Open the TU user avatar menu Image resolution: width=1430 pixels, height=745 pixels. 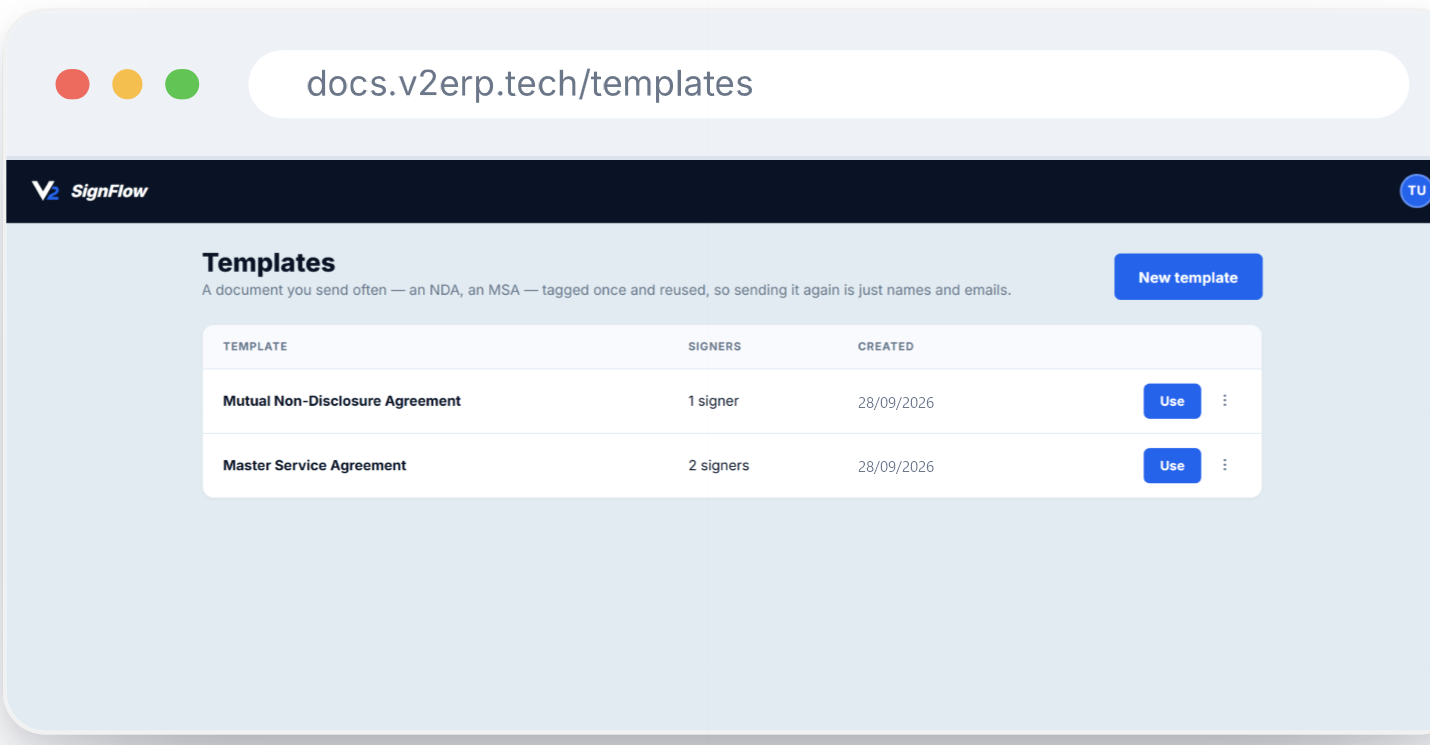[x=1415, y=191]
